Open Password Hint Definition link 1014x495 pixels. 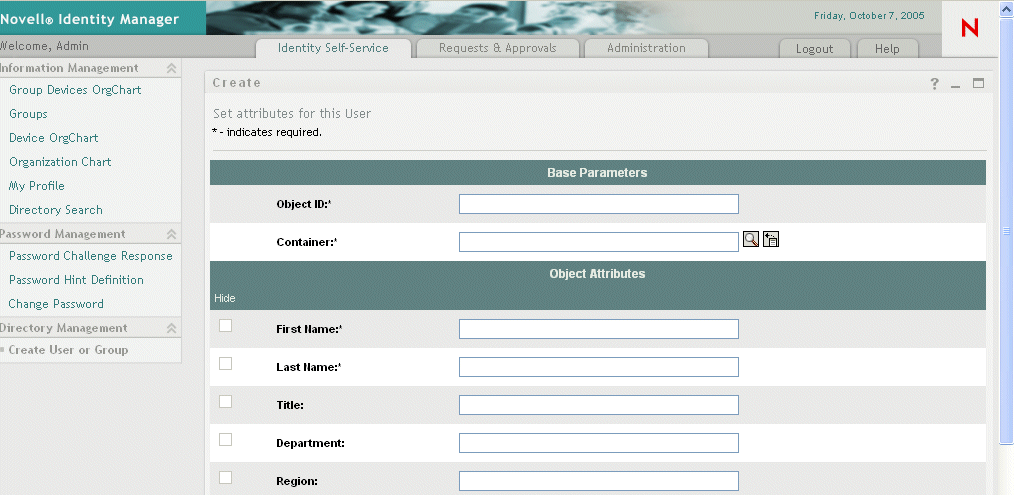click(x=76, y=280)
